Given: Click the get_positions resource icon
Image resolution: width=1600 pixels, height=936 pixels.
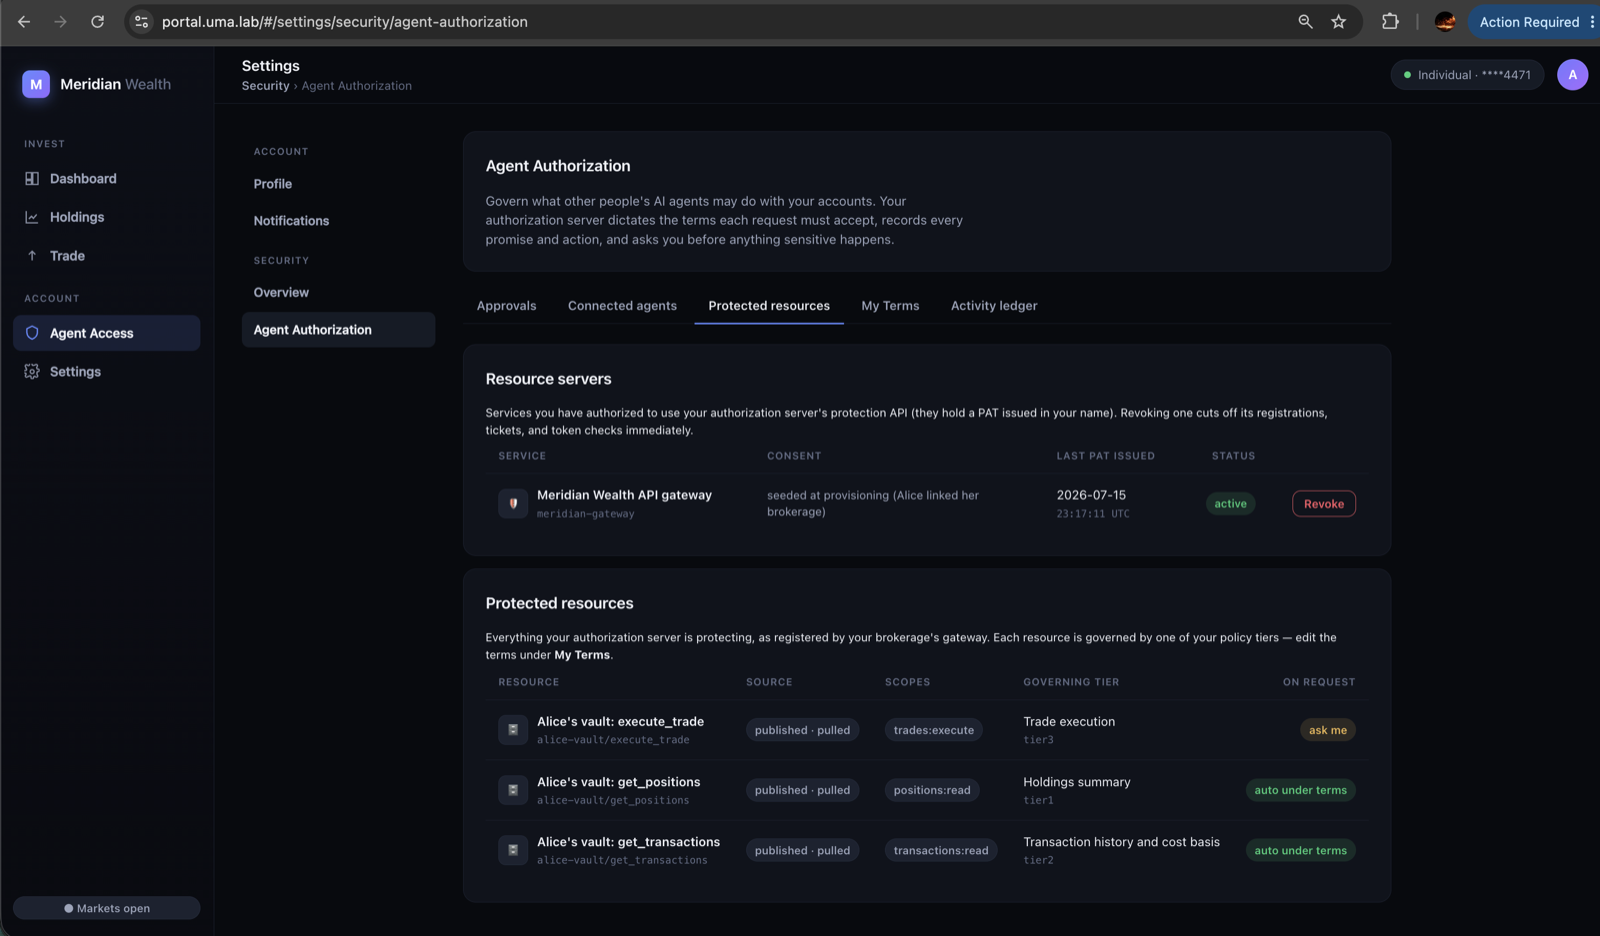Looking at the screenshot, I should coord(513,790).
